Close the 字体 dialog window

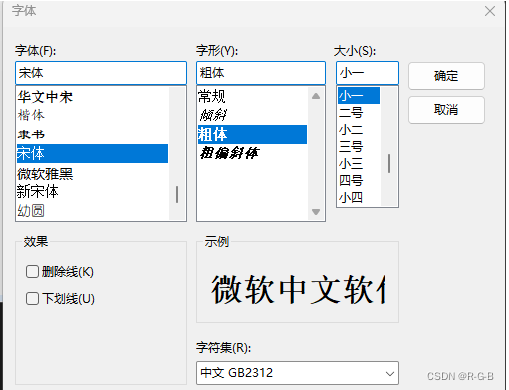(489, 11)
